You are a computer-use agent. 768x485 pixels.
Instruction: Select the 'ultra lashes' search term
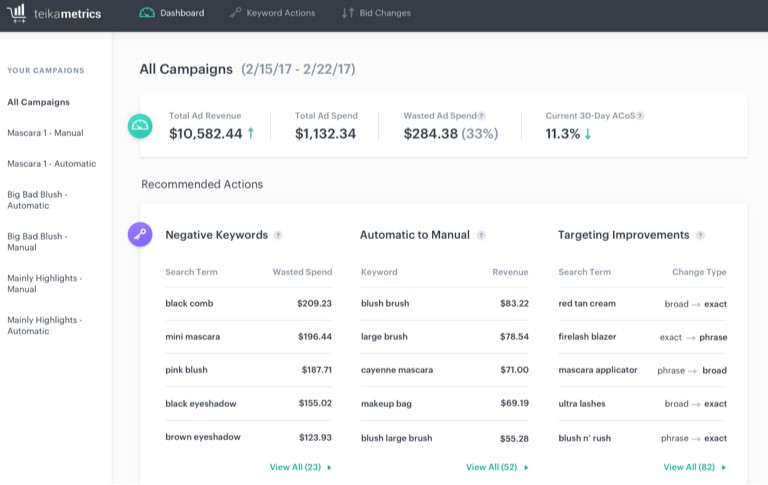[582, 404]
